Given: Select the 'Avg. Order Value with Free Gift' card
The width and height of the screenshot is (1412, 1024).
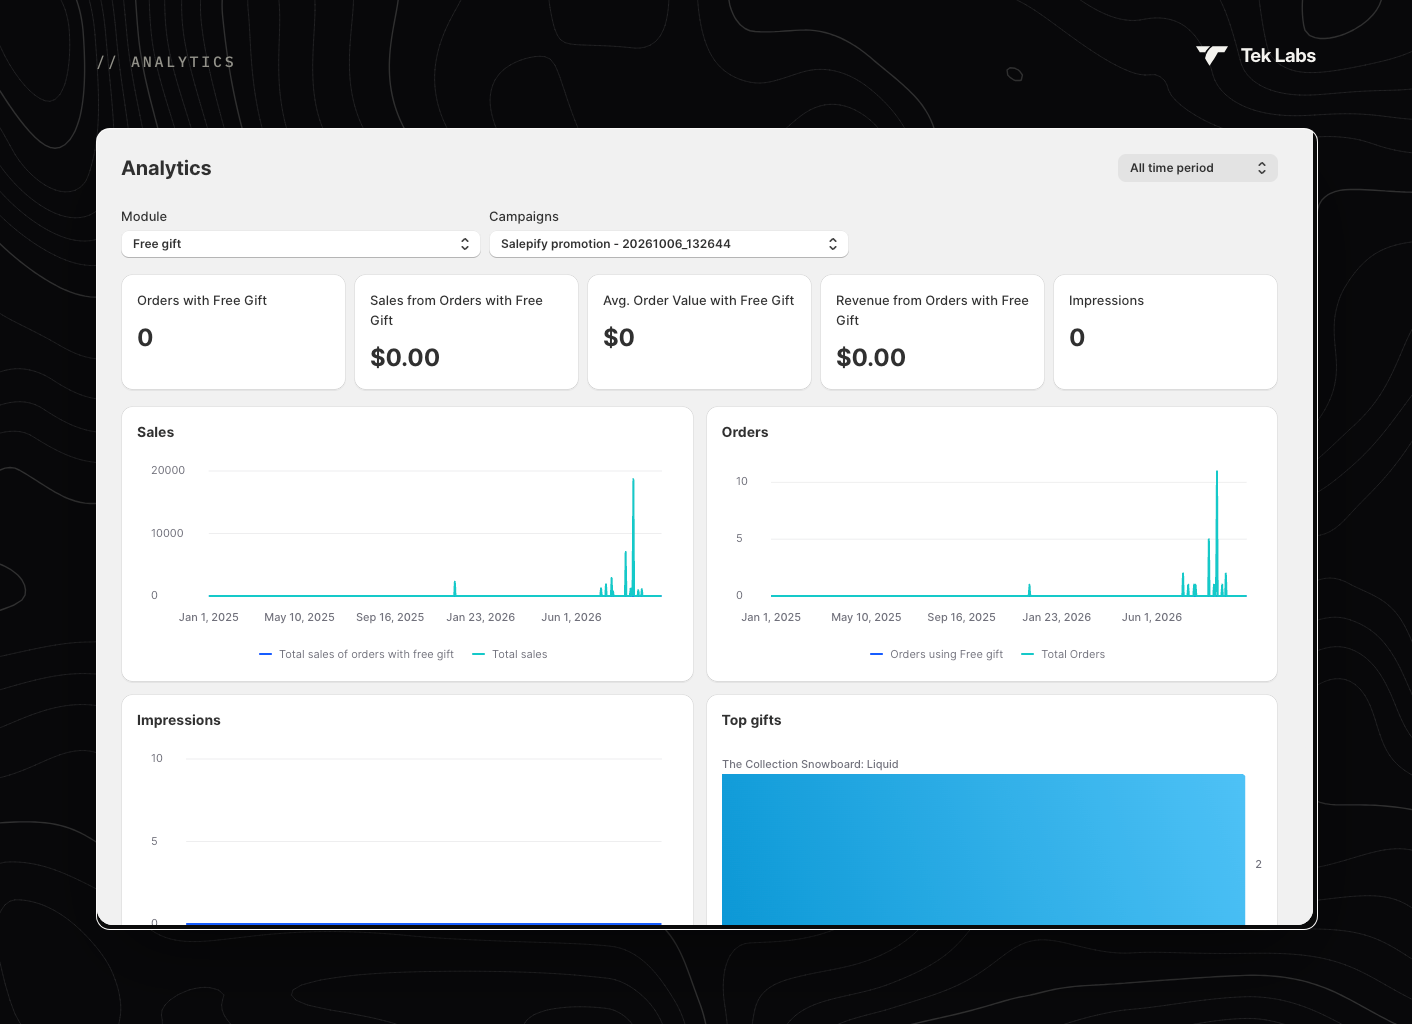Looking at the screenshot, I should [699, 332].
